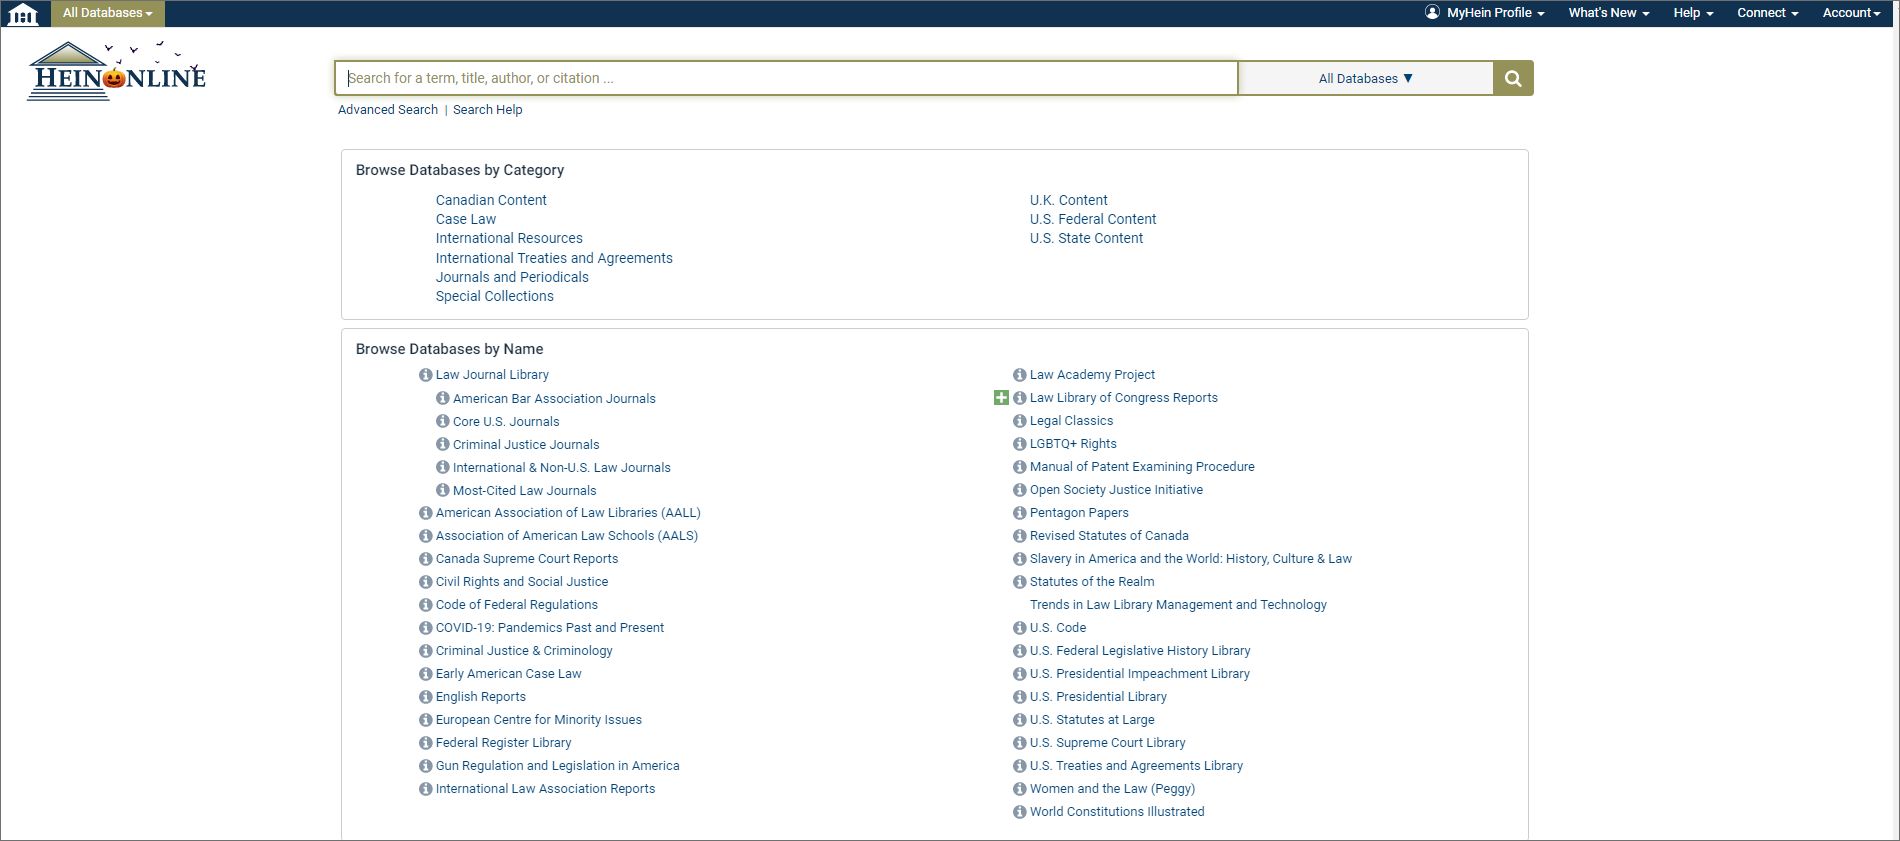Browse the U.S. State Content category
Viewport: 1900px width, 841px height.
coord(1087,238)
